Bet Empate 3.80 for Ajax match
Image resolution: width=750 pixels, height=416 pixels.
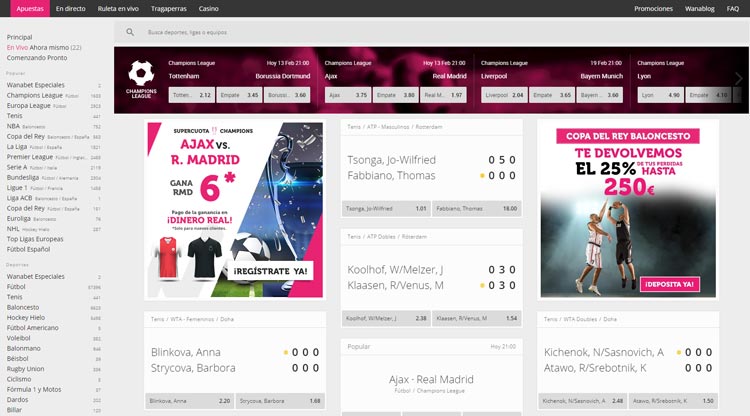(x=396, y=95)
